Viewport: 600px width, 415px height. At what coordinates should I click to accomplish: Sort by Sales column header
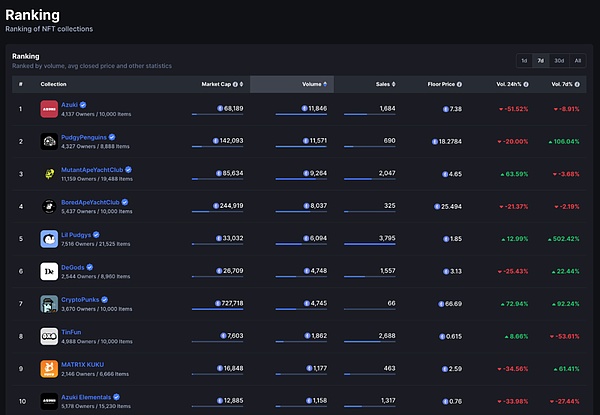[x=383, y=84]
